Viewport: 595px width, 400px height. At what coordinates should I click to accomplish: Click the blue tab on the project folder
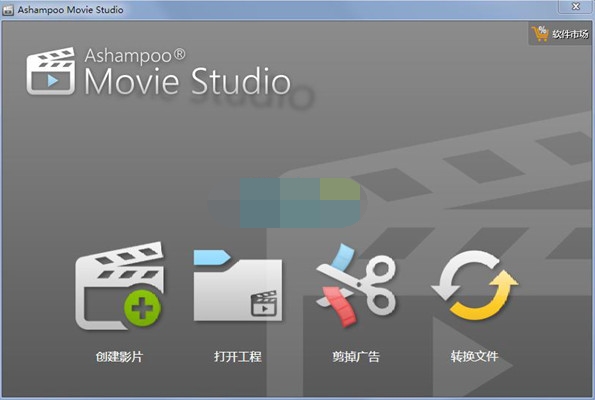[212, 257]
